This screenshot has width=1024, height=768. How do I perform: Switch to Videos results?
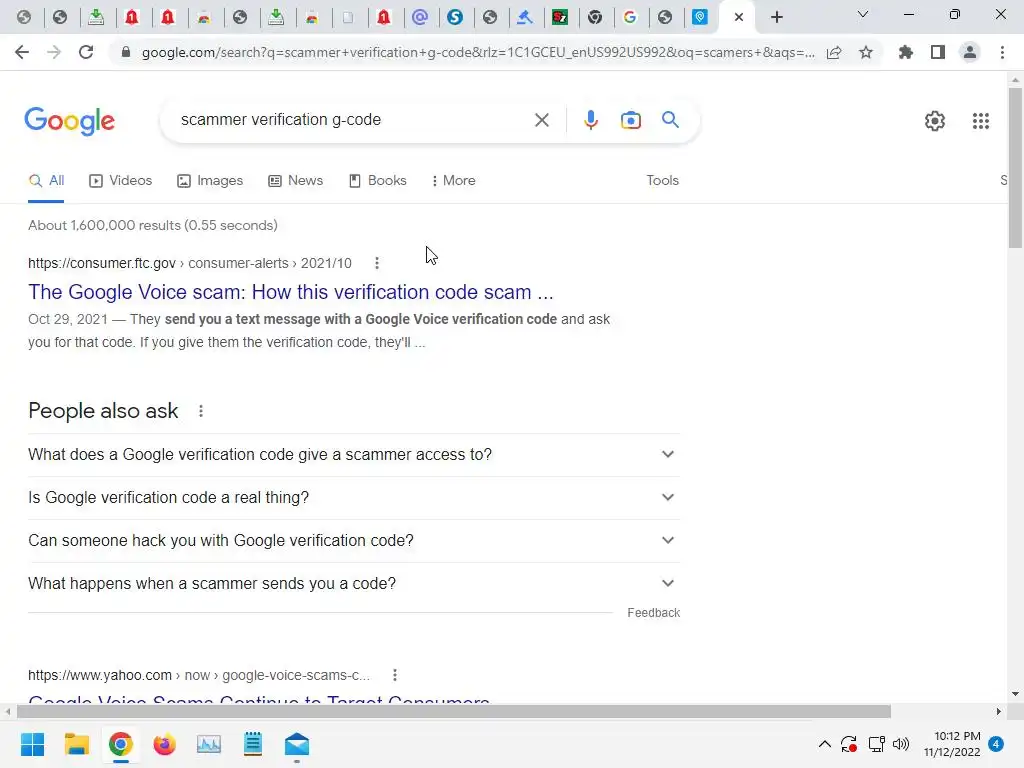[x=121, y=181]
